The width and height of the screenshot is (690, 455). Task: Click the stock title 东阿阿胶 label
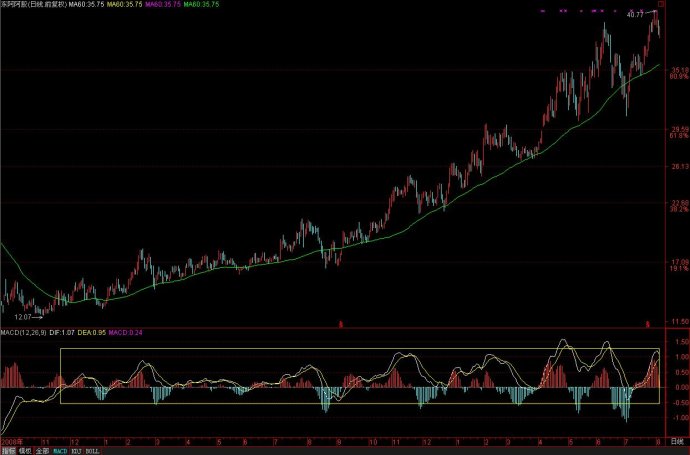click(14, 5)
